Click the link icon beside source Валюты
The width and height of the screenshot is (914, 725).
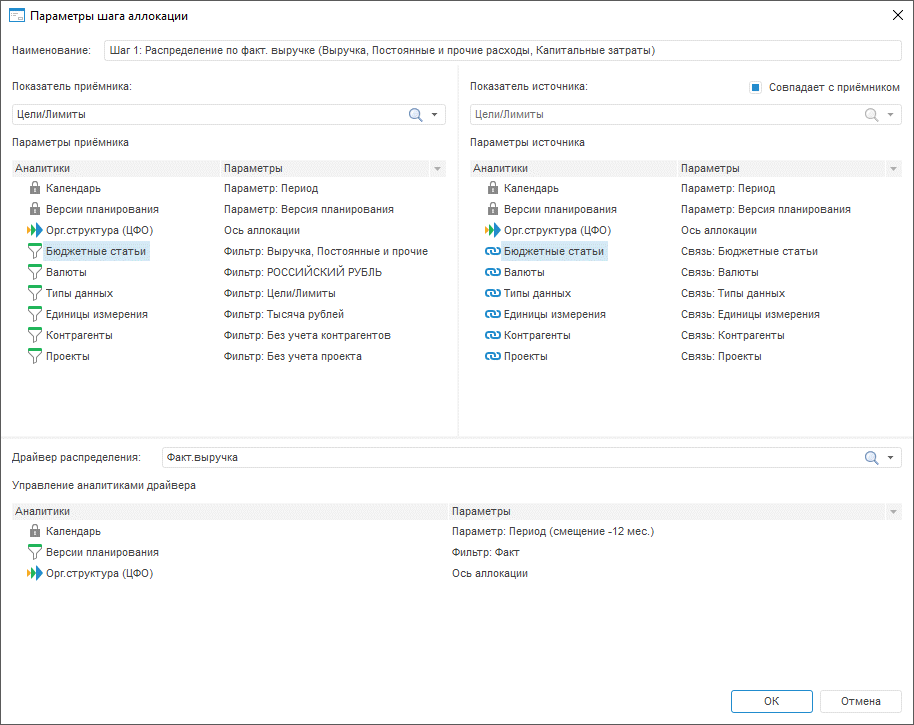pyautogui.click(x=491, y=272)
